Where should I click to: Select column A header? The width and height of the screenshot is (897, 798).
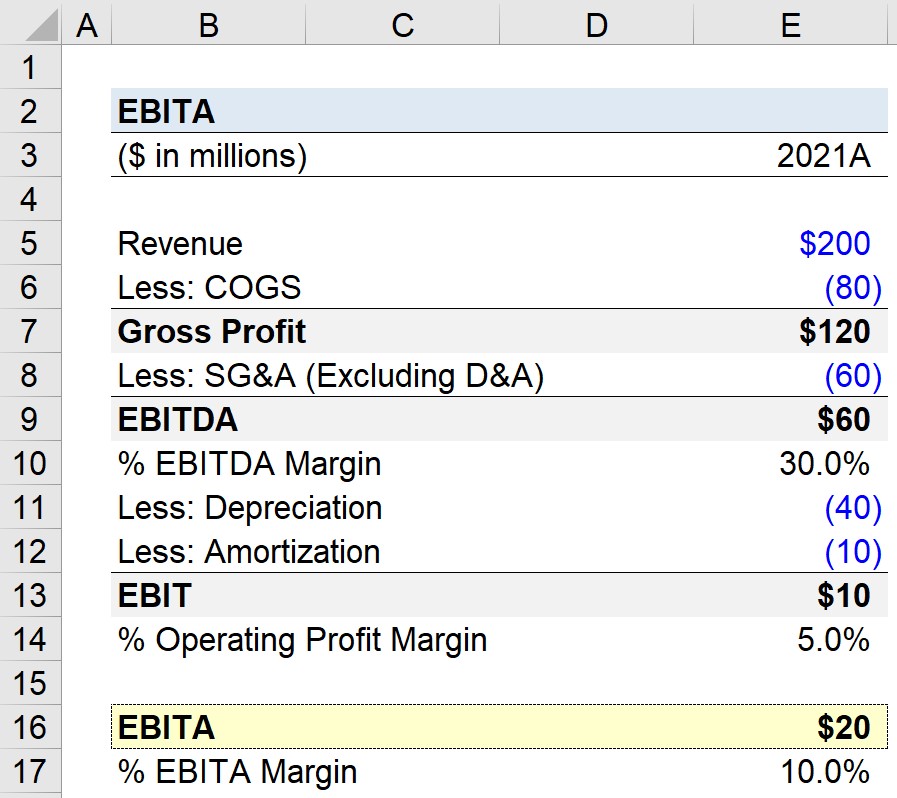86,23
